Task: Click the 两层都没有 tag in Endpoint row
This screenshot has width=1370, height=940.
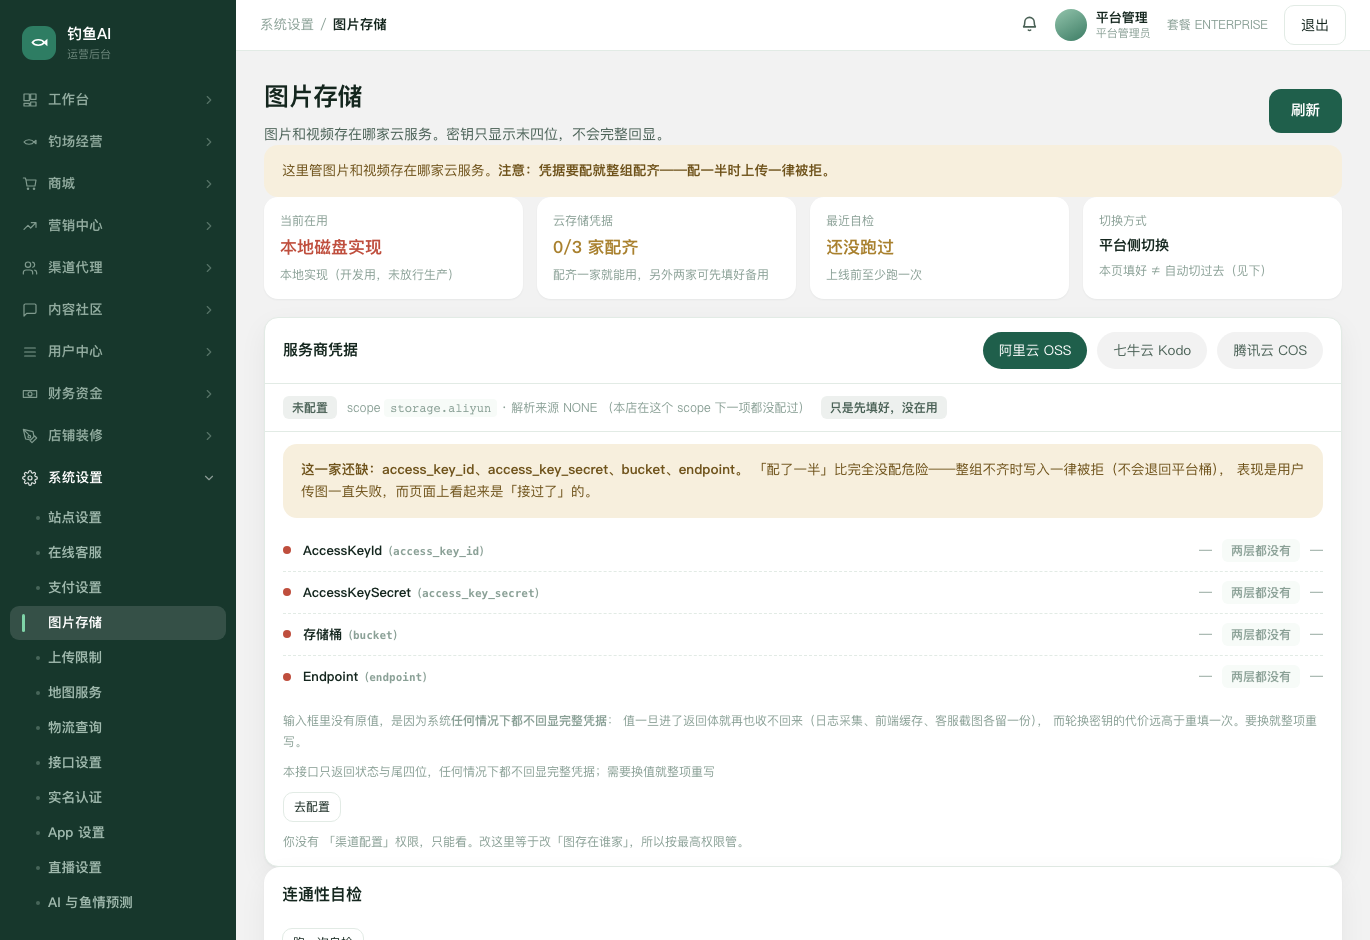Action: tap(1261, 677)
